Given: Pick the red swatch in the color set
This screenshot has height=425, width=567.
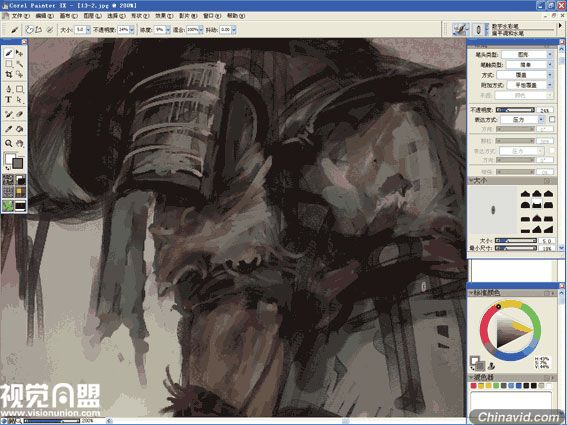Looking at the screenshot, I should pos(473,386).
